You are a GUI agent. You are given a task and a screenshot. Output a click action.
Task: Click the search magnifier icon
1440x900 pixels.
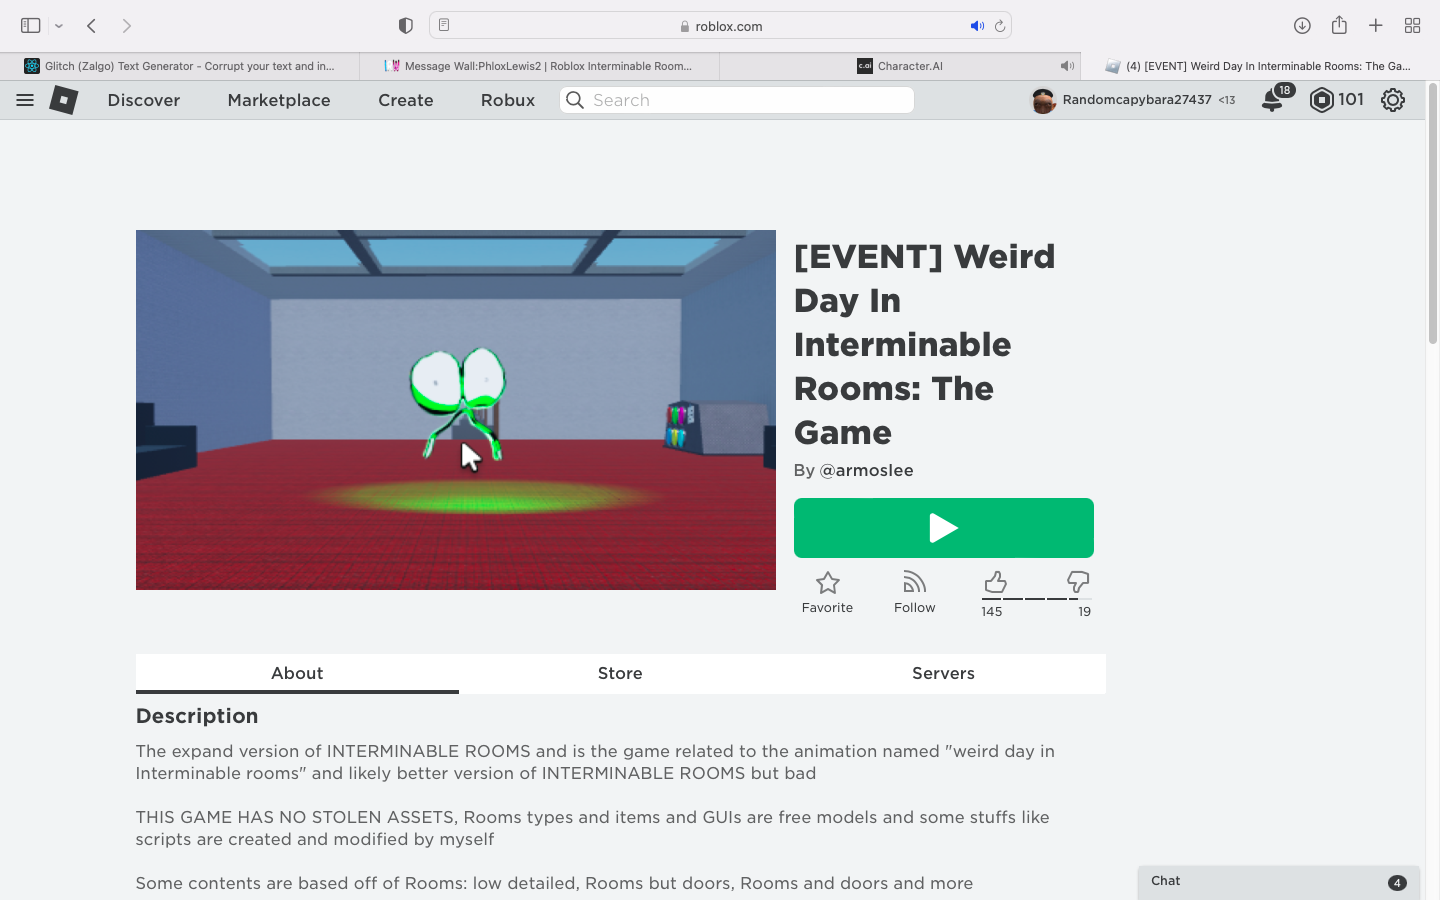575,100
